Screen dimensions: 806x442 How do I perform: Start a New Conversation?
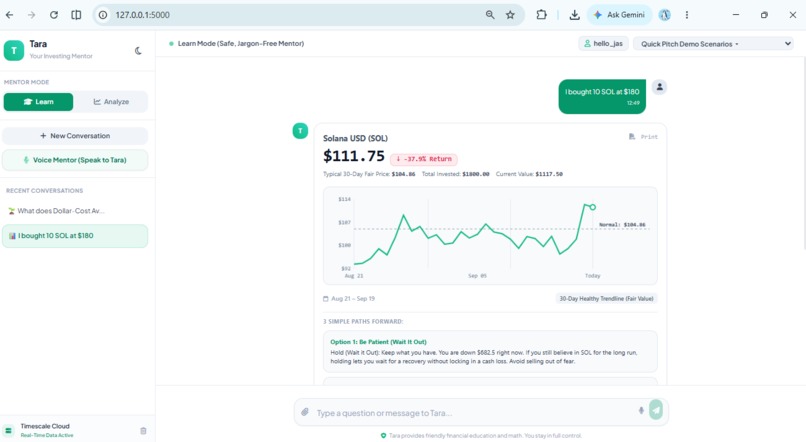pos(75,136)
